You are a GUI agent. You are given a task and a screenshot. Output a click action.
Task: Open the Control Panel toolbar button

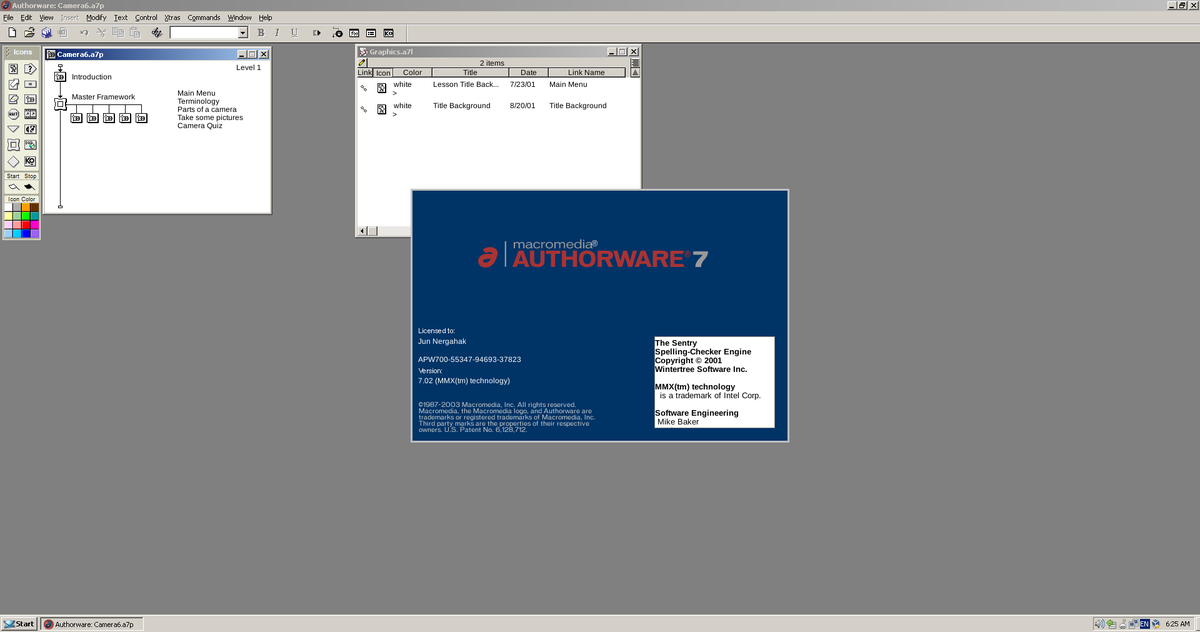[x=337, y=32]
